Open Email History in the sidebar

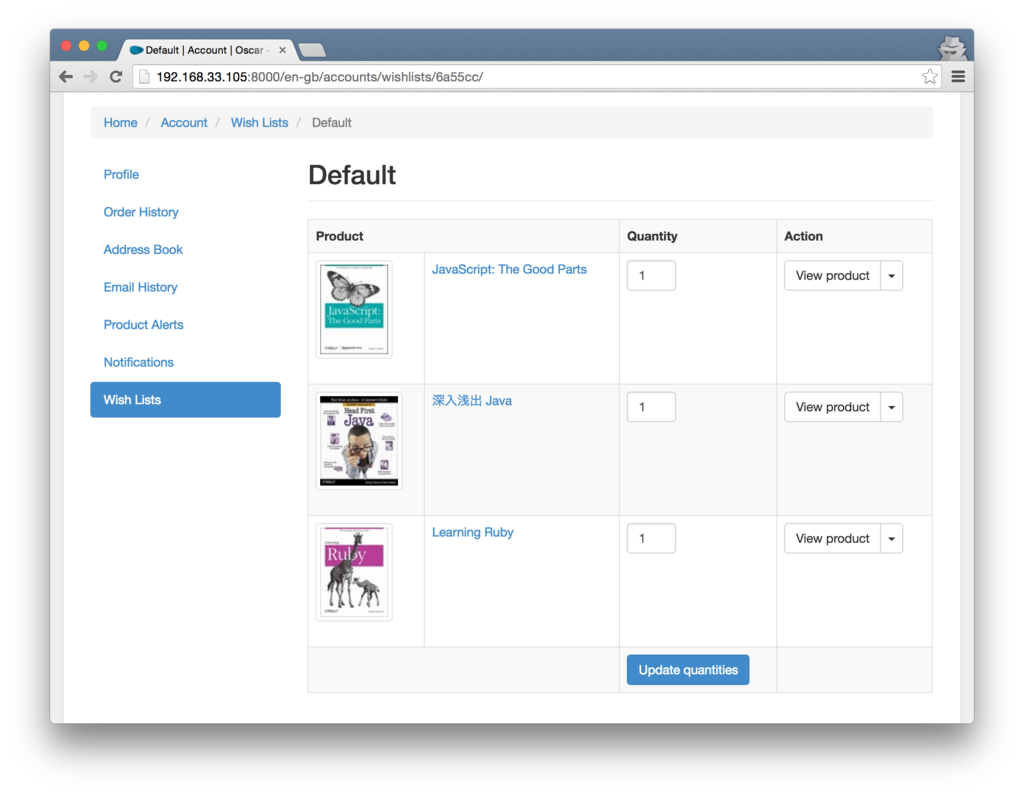pyautogui.click(x=140, y=287)
